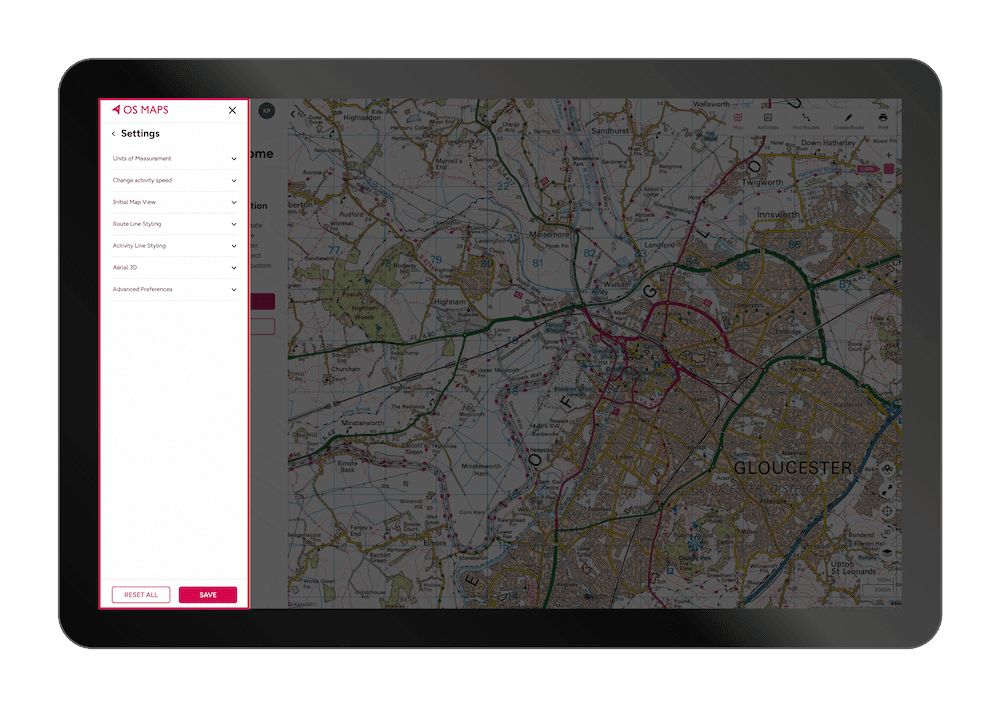Screen dimensions: 1000x707
Task: Click the OS MAPS logo
Action: click(x=141, y=110)
